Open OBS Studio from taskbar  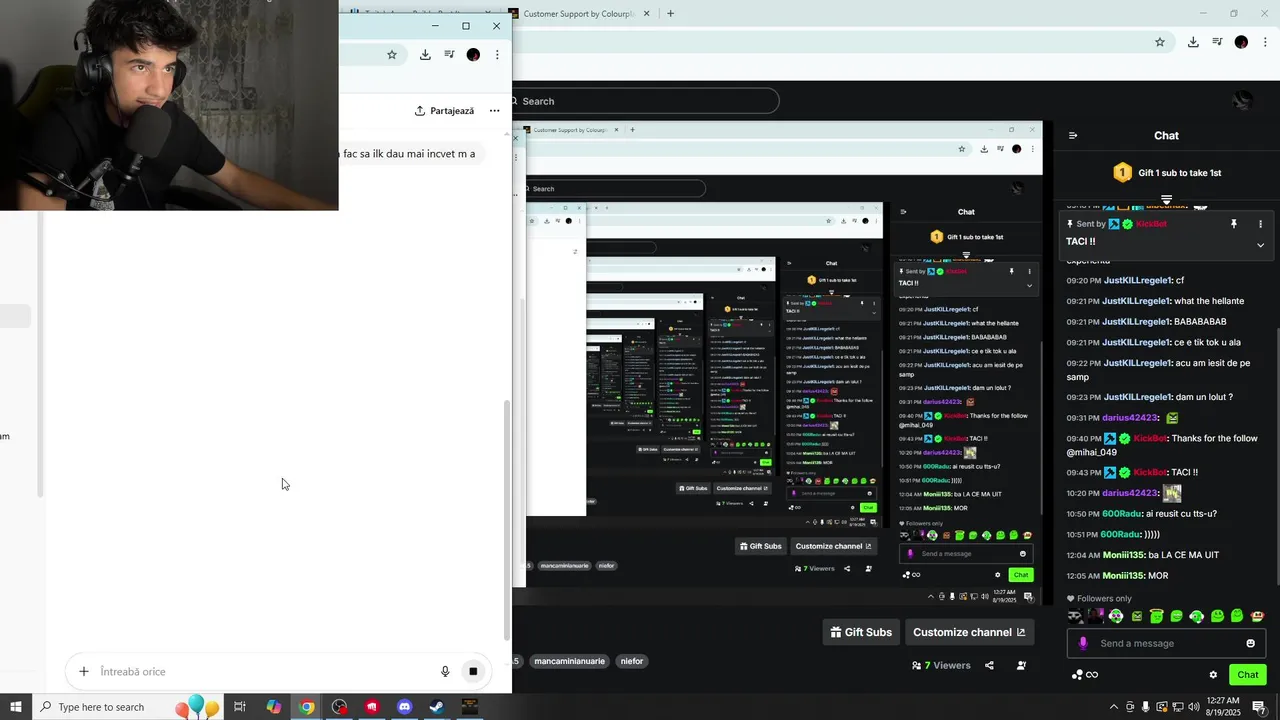click(339, 707)
